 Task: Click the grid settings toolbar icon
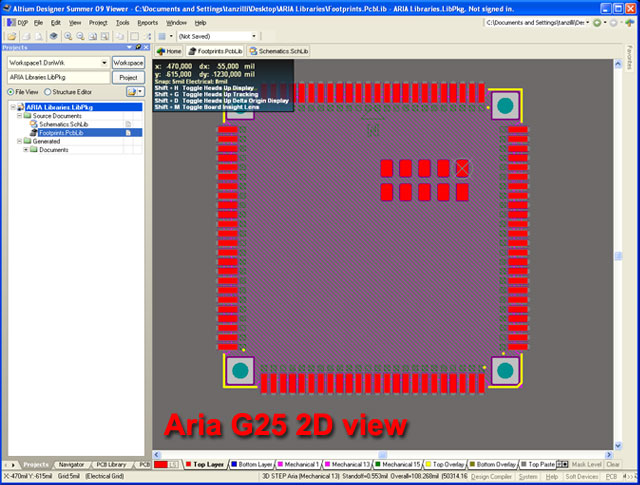[162, 36]
